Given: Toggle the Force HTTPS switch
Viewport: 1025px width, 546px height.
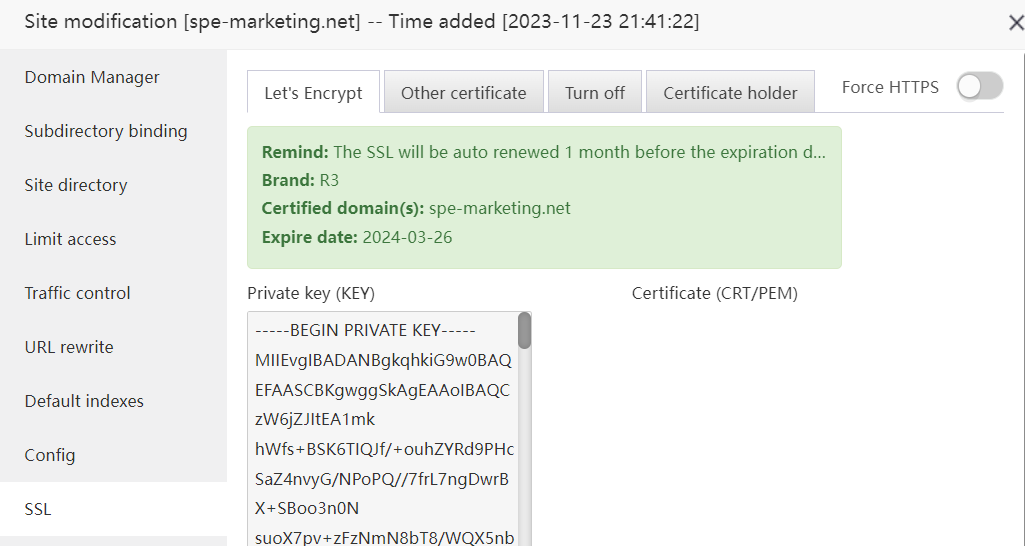Looking at the screenshot, I should pyautogui.click(x=979, y=87).
